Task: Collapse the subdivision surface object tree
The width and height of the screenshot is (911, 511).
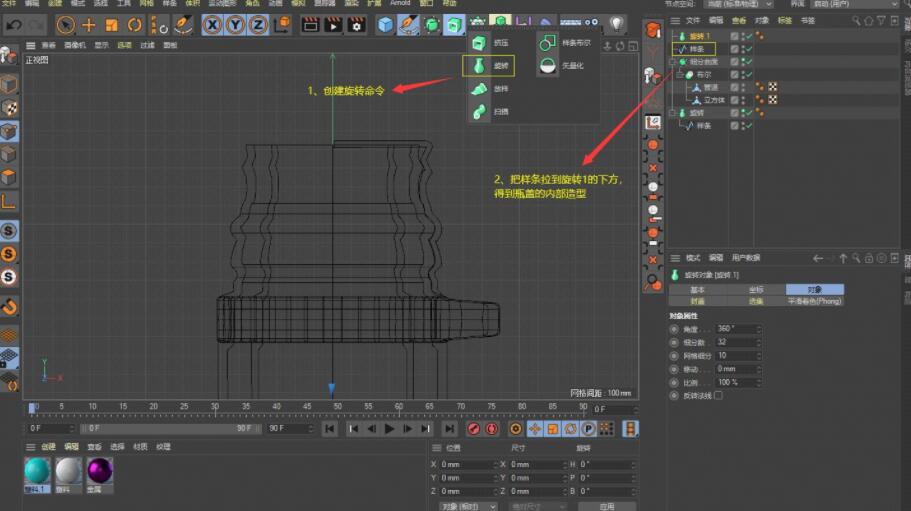Action: coord(673,62)
